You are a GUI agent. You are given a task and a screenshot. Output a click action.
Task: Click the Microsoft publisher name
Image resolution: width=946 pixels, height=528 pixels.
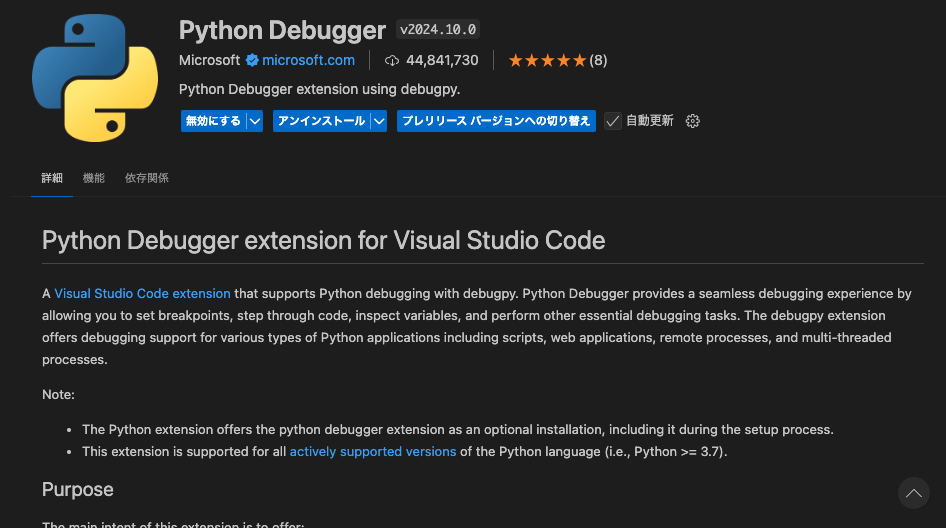[x=209, y=60]
